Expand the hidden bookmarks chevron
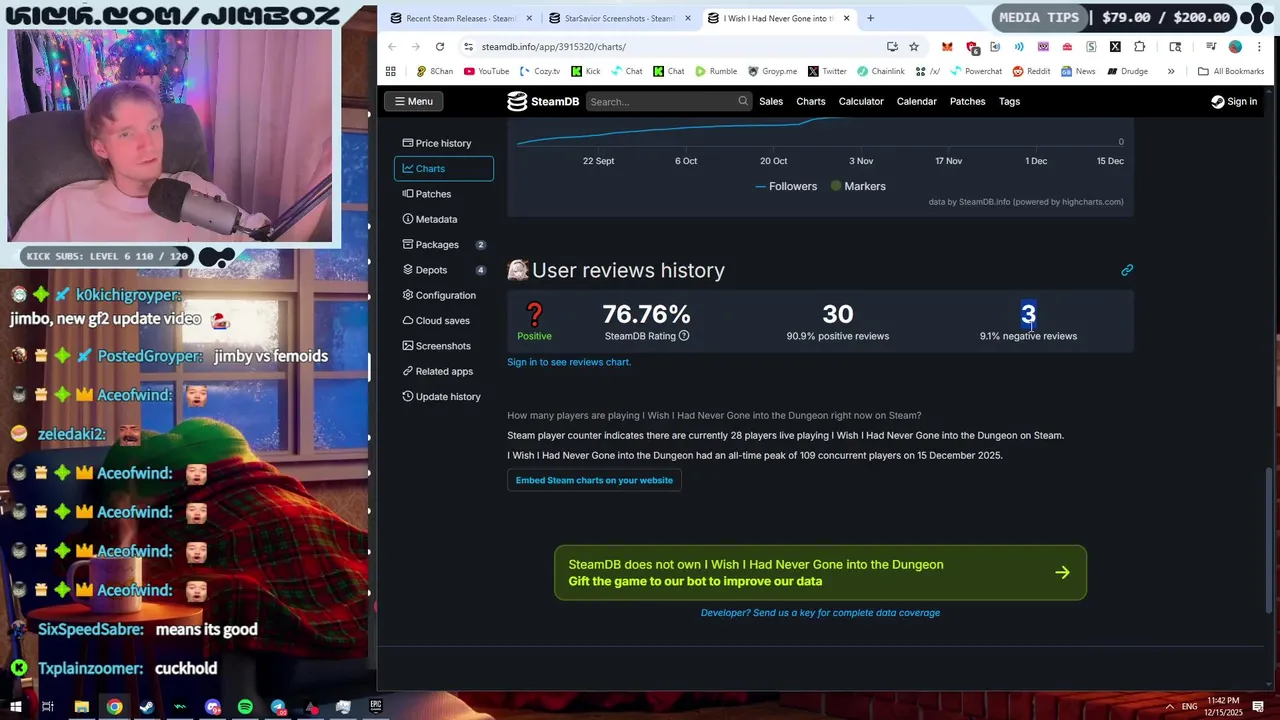Image resolution: width=1280 pixels, height=720 pixels. [x=1171, y=71]
